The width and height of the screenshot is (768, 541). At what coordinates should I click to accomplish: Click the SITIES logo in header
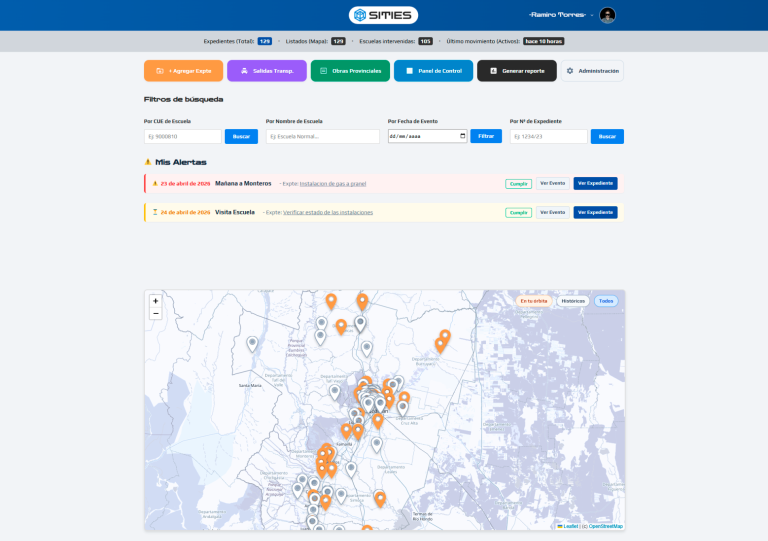(383, 15)
